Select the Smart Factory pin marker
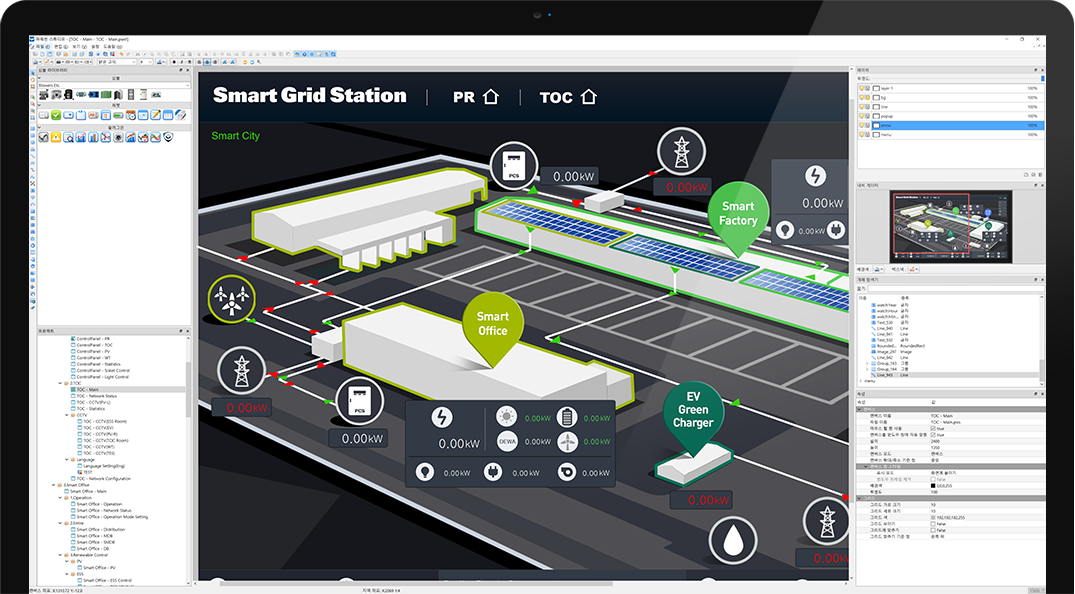This screenshot has width=1075, height=594. (738, 218)
